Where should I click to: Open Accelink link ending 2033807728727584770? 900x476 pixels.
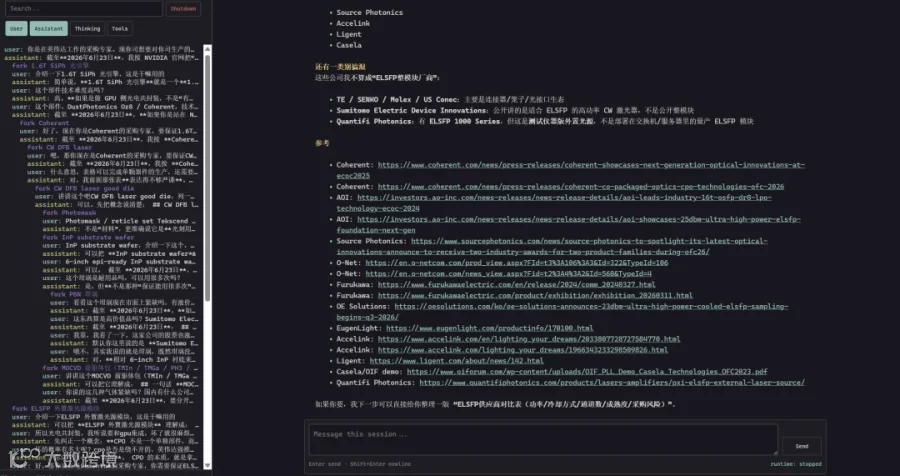pyautogui.click(x=529, y=339)
